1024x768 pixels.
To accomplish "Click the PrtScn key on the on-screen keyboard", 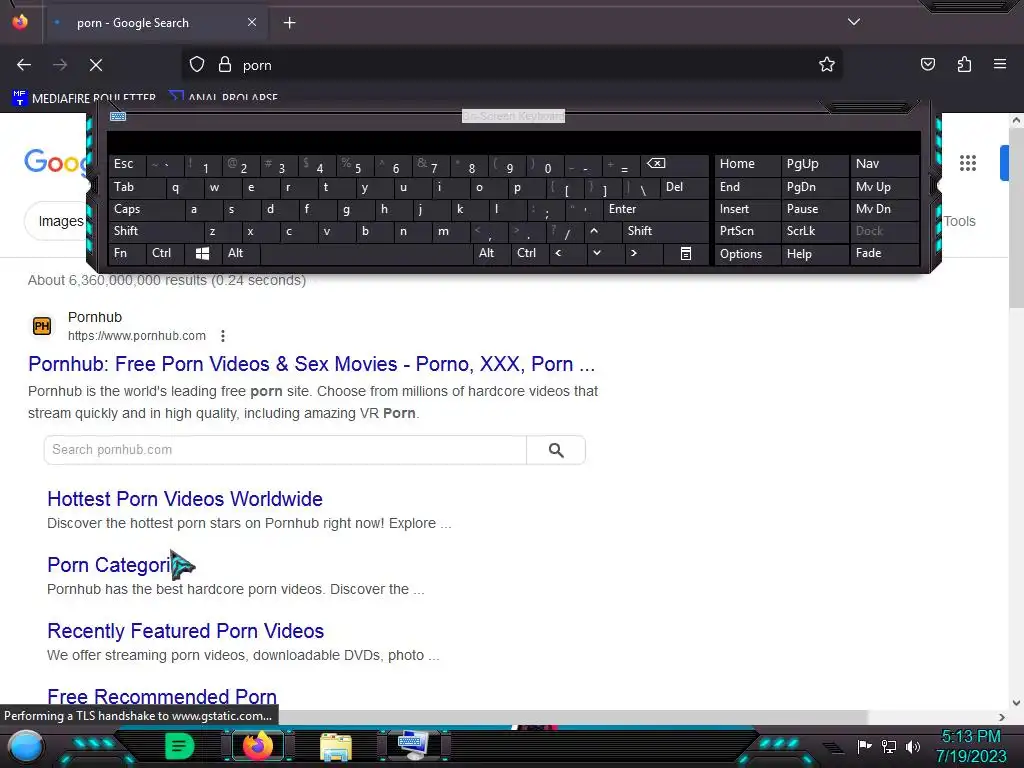I will [747, 231].
